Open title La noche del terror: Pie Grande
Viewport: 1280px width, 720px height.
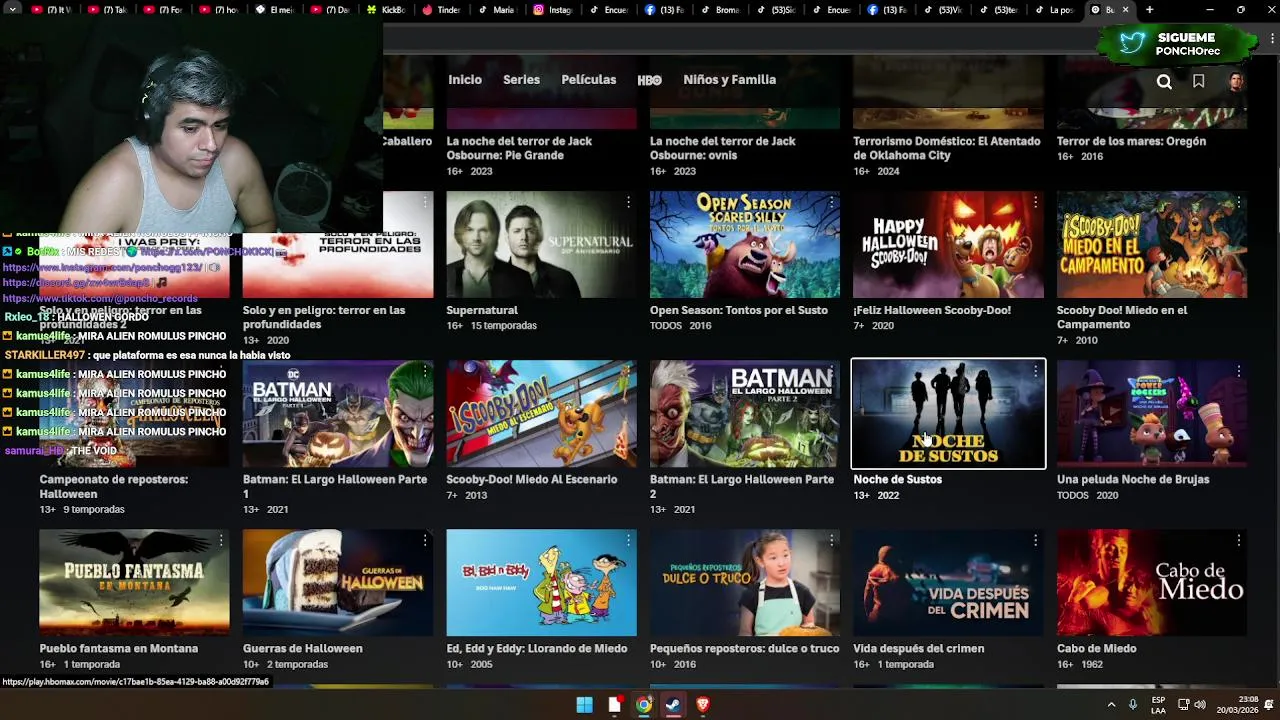tap(519, 148)
